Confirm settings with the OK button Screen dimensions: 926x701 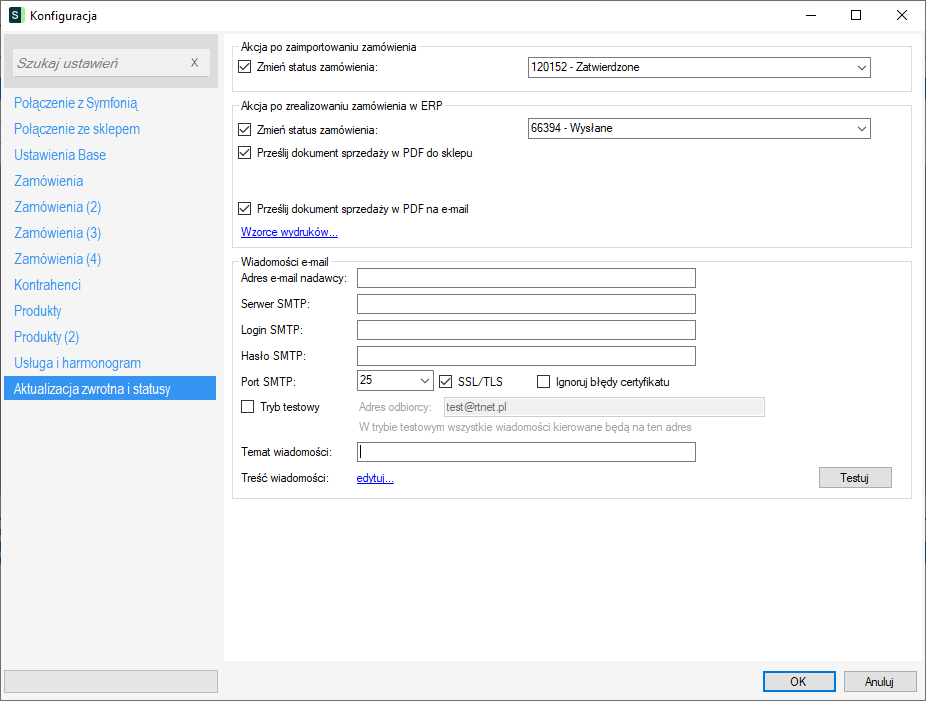click(x=798, y=681)
